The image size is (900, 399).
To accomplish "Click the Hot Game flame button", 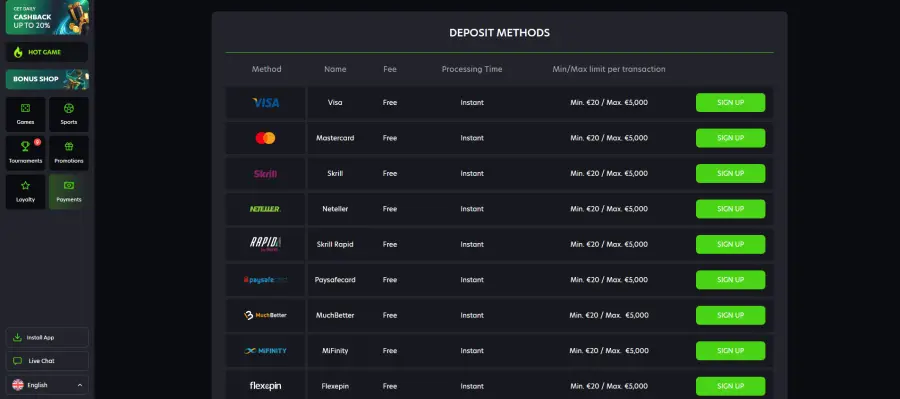I will click(x=47, y=52).
